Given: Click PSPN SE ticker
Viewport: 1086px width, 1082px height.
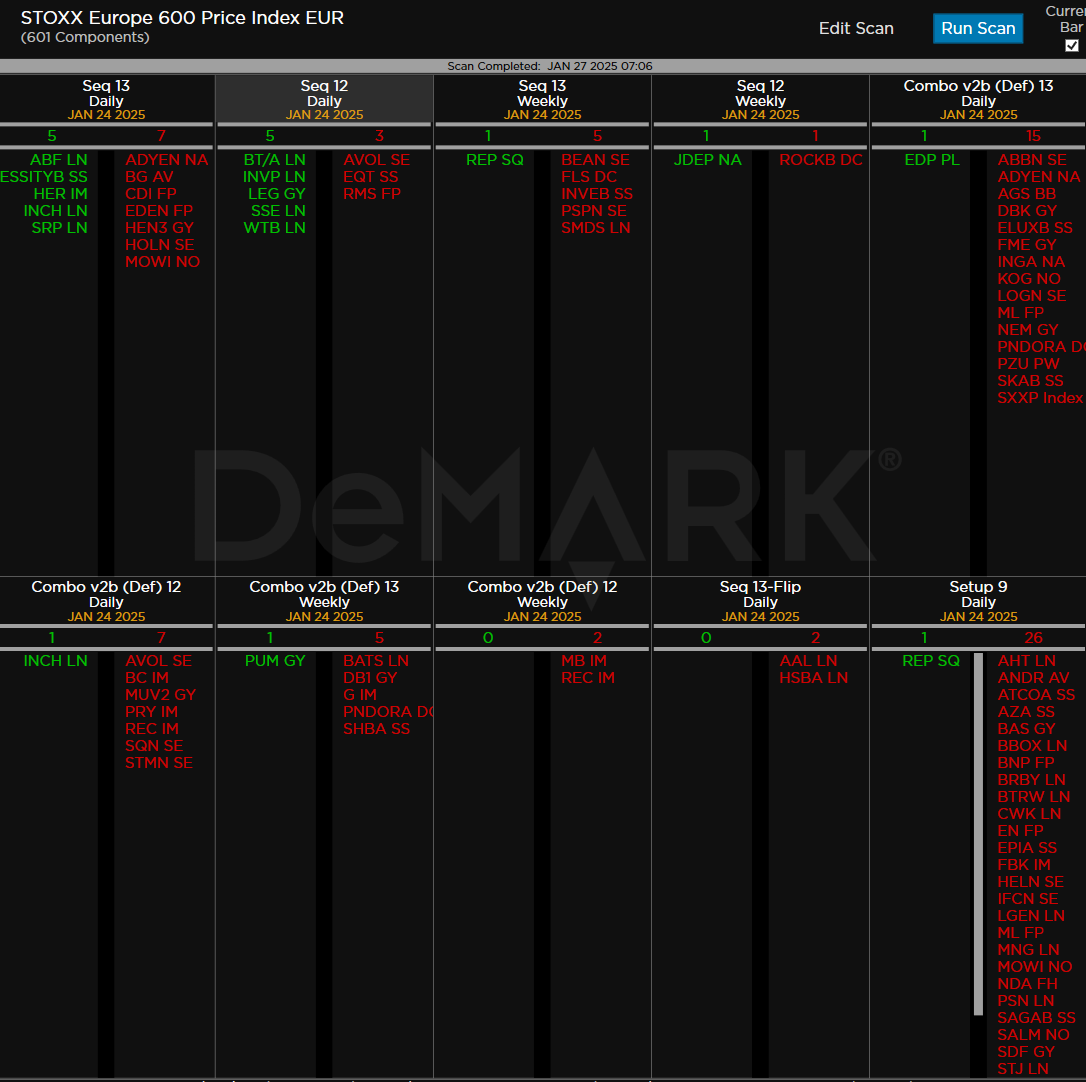Looking at the screenshot, I should (594, 211).
